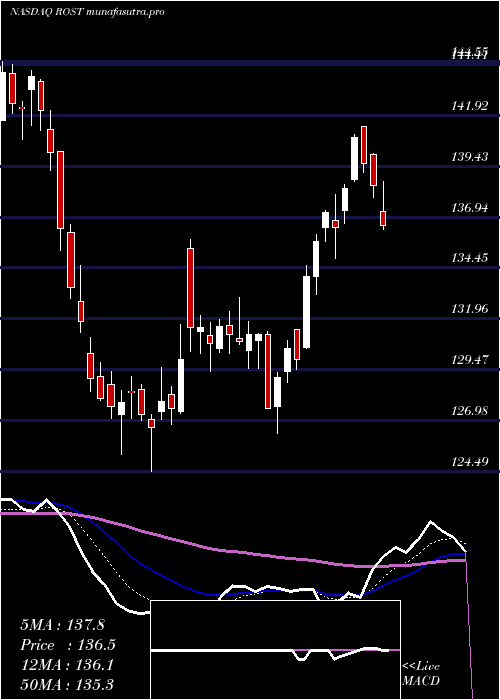The width and height of the screenshot is (500, 700).
Task: Click the tall white candle peaking near 139.43
Action: (354, 158)
